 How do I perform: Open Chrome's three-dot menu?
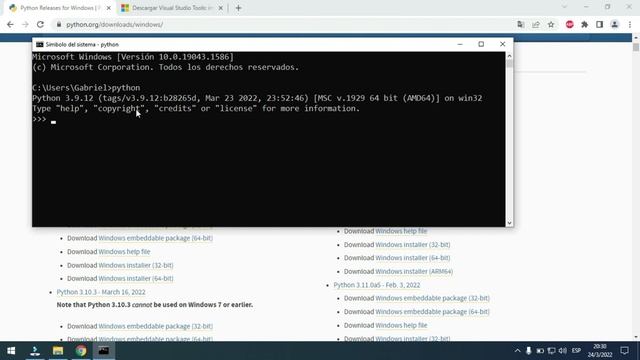630,24
